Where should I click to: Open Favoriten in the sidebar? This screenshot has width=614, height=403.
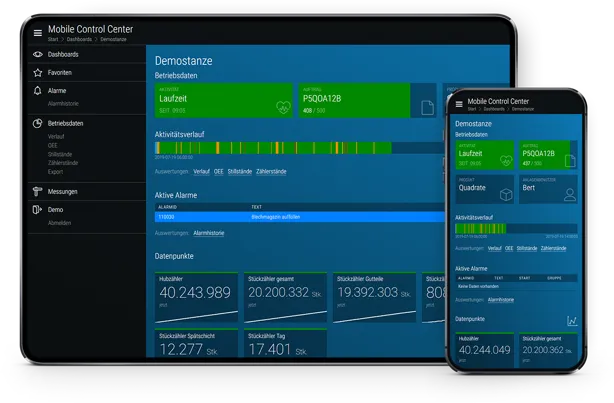point(60,72)
